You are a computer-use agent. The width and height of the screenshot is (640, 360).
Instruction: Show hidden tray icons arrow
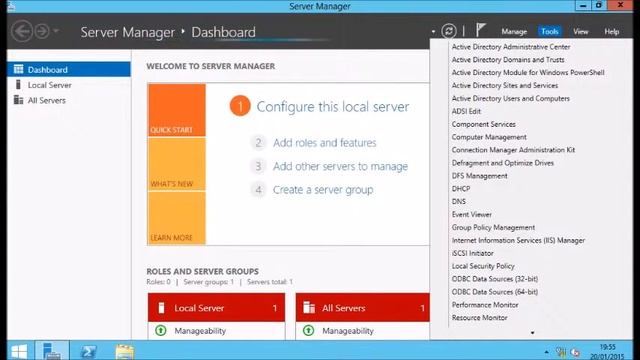click(x=547, y=352)
